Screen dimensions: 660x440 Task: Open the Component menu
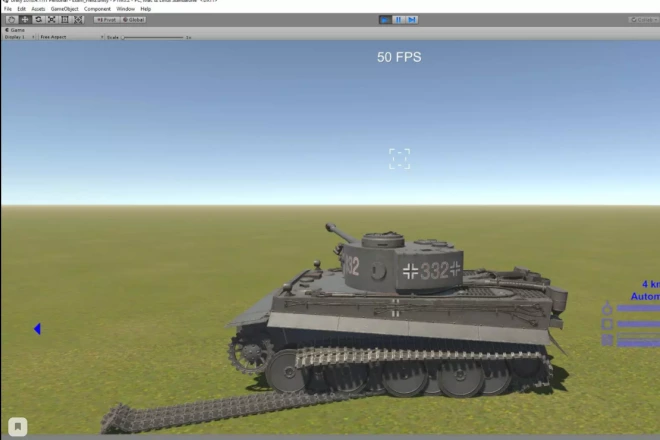click(97, 9)
